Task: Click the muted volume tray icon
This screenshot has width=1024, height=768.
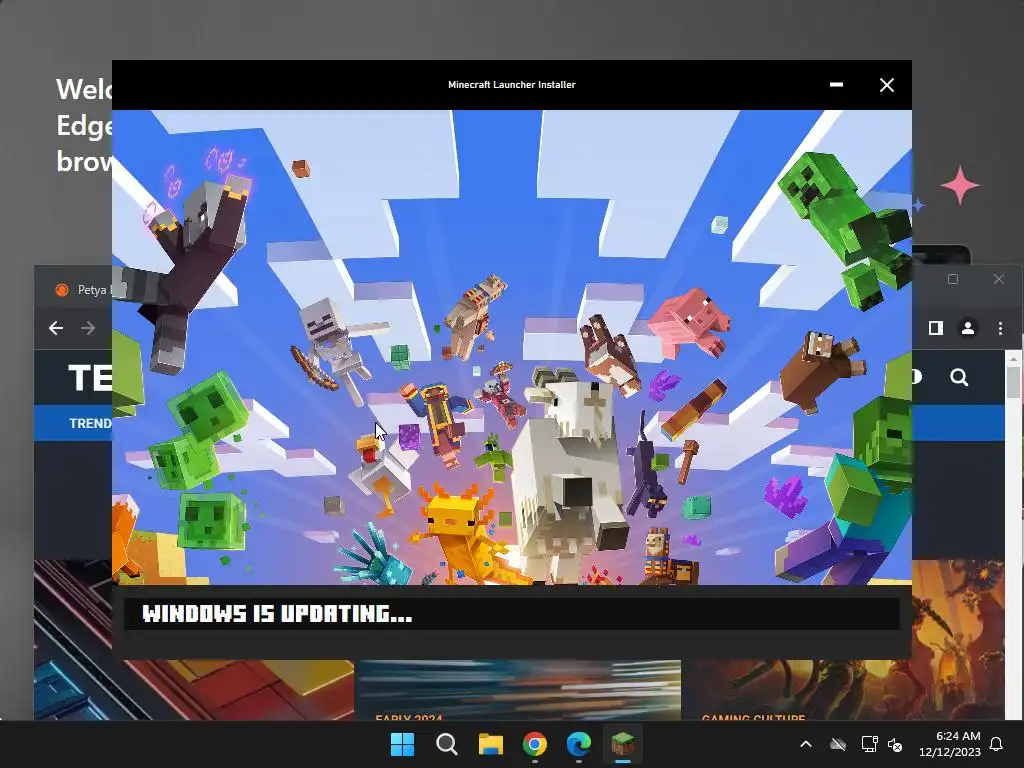Action: pos(895,744)
